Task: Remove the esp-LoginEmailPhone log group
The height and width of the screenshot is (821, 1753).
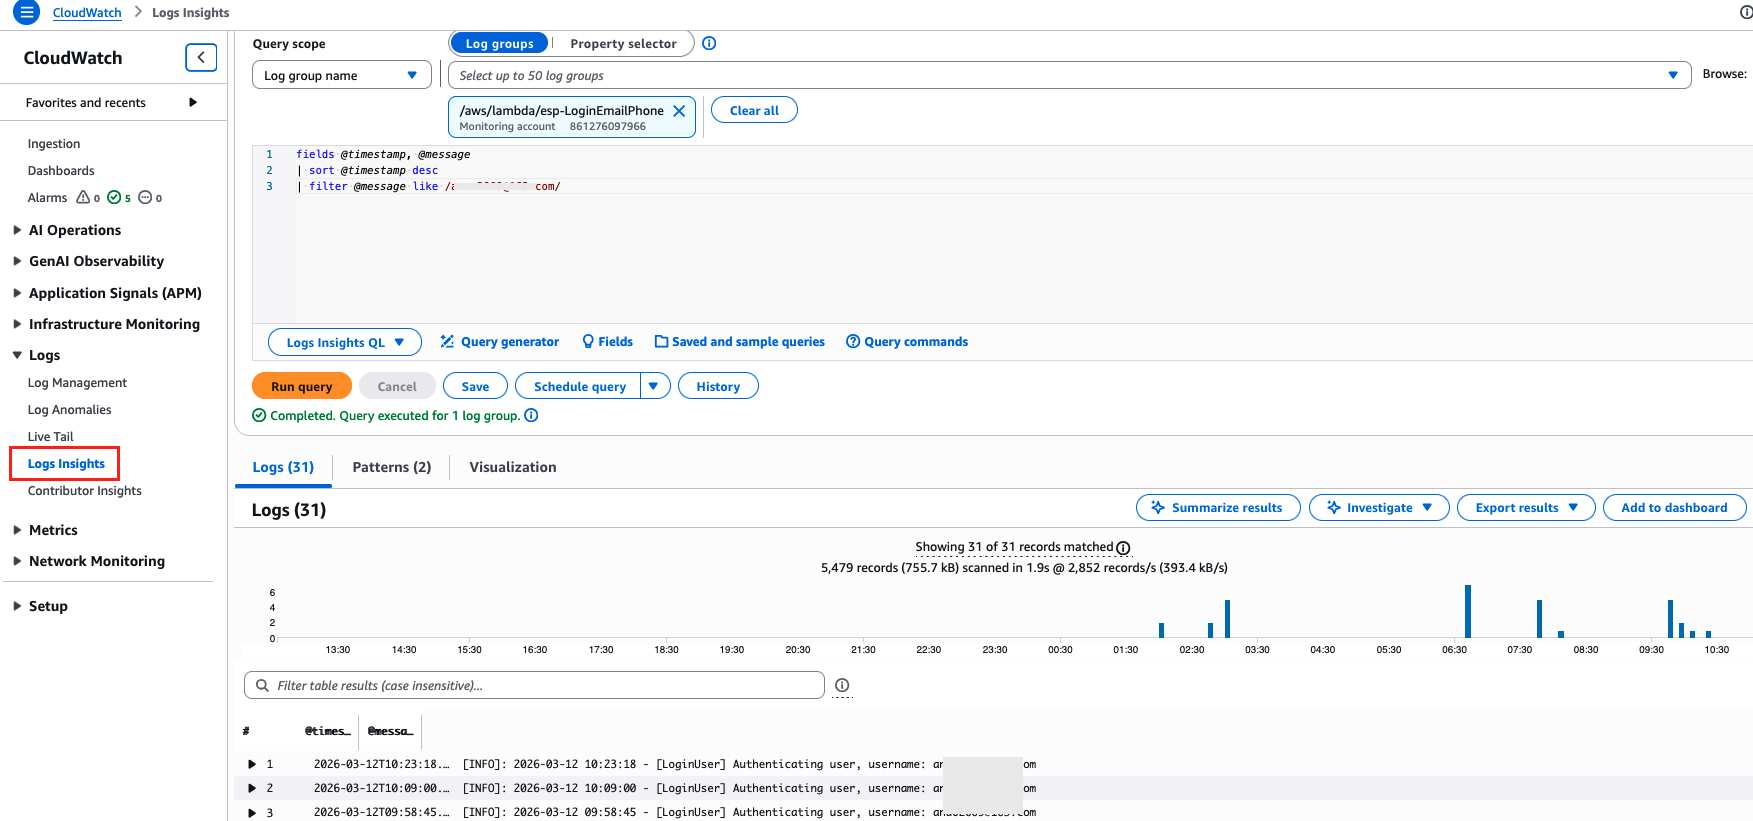Action: [679, 111]
